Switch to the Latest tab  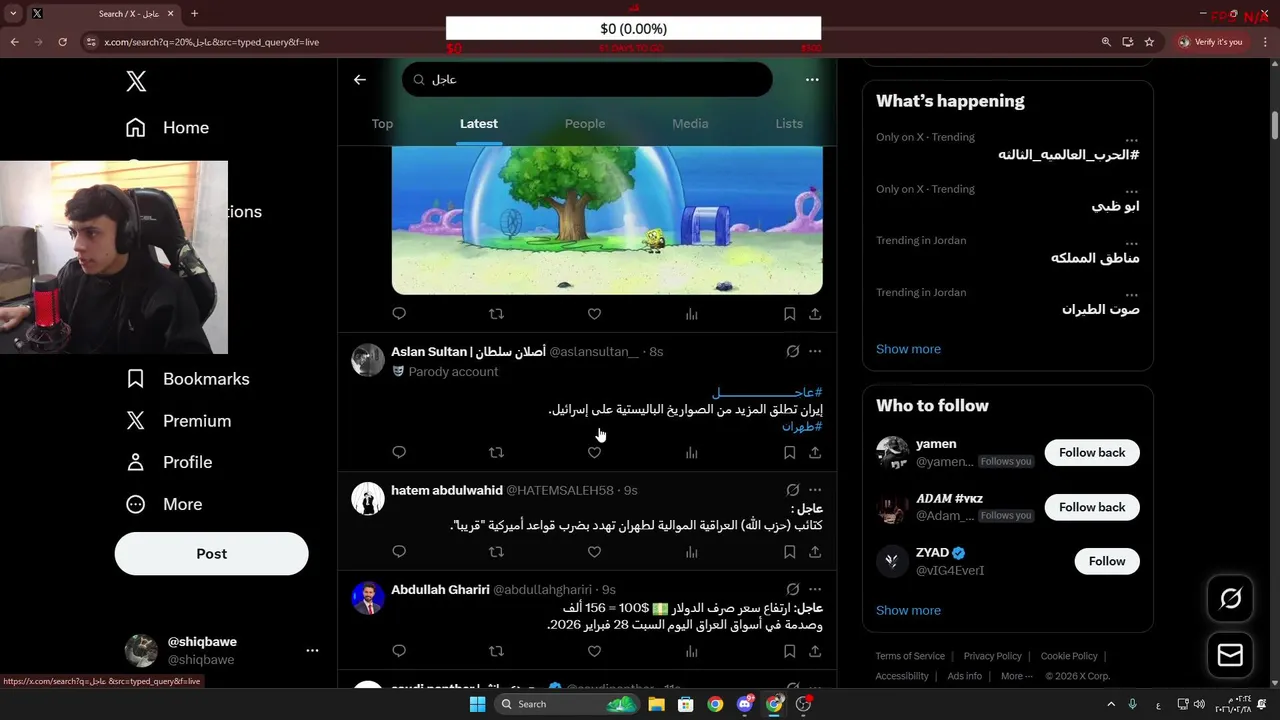click(x=478, y=124)
